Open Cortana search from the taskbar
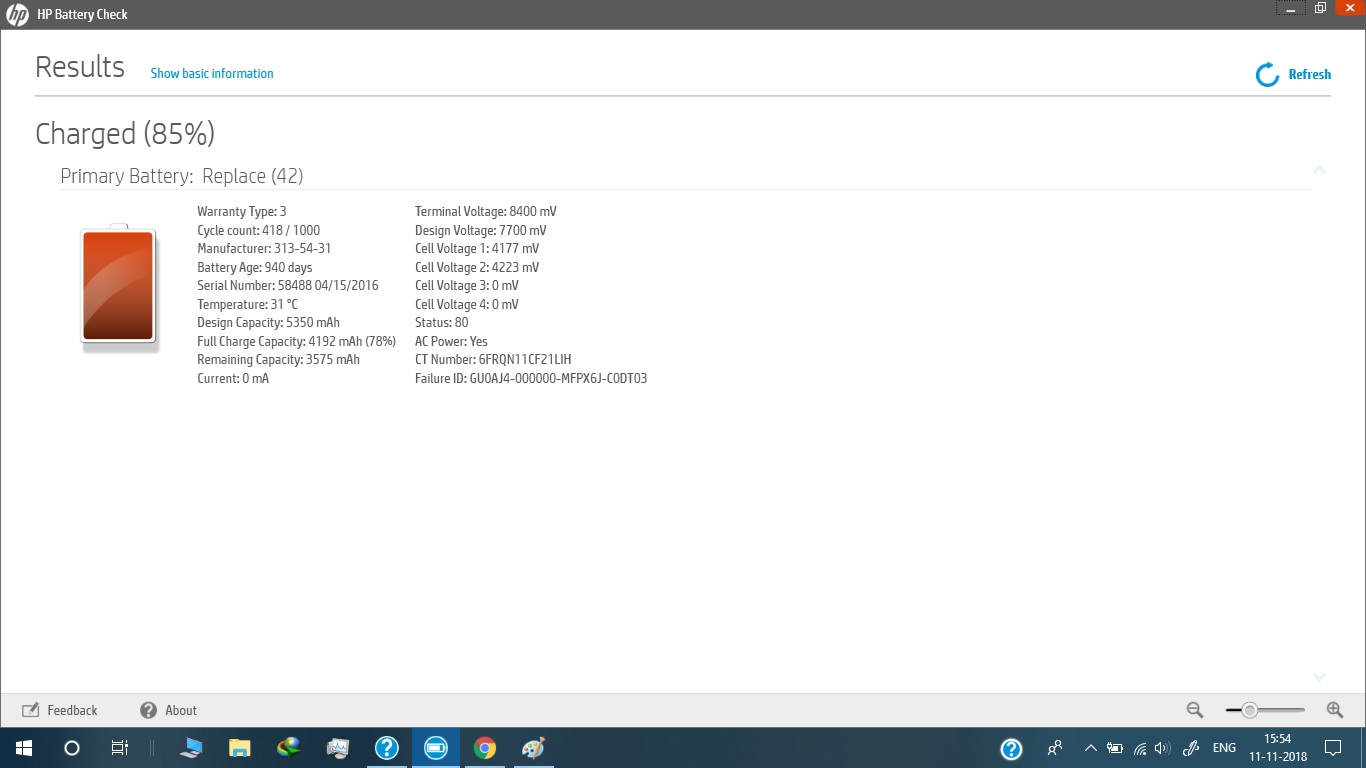The height and width of the screenshot is (768, 1366). [70, 747]
